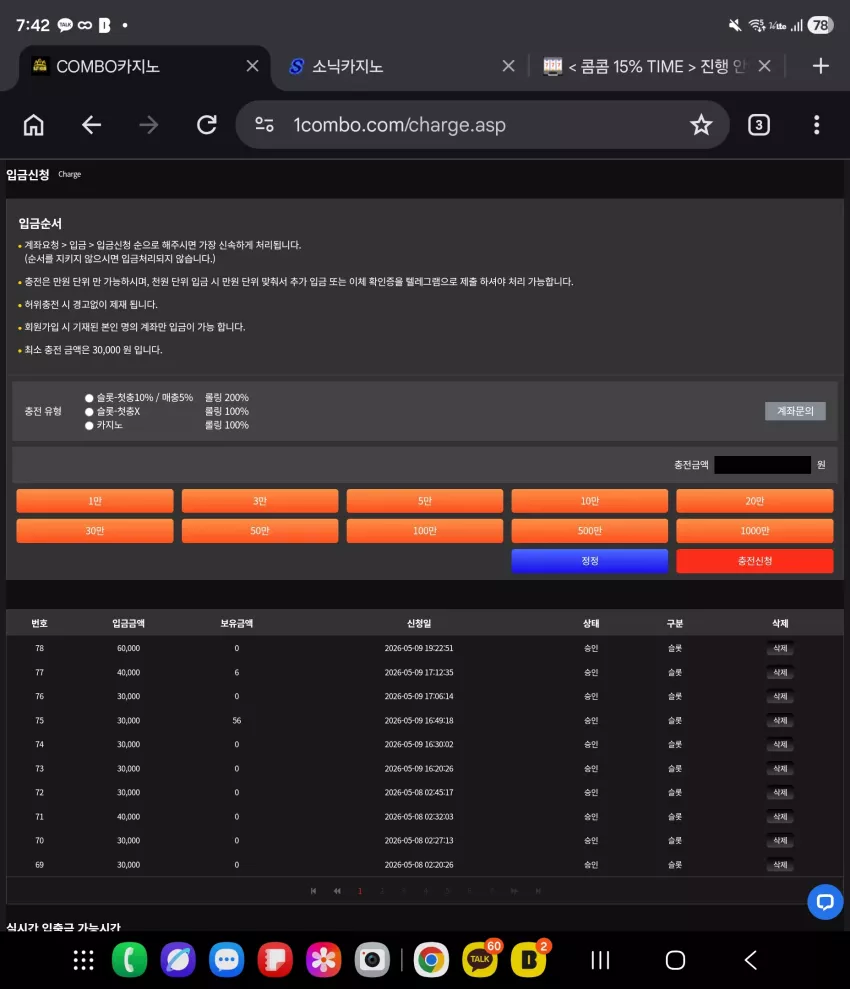
Task: Add 500만 to charge amount
Action: coord(590,531)
